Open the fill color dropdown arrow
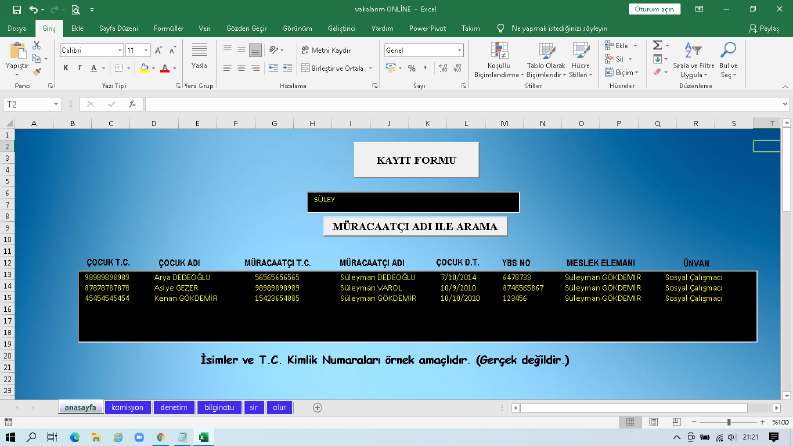The width and height of the screenshot is (793, 446). coord(153,68)
